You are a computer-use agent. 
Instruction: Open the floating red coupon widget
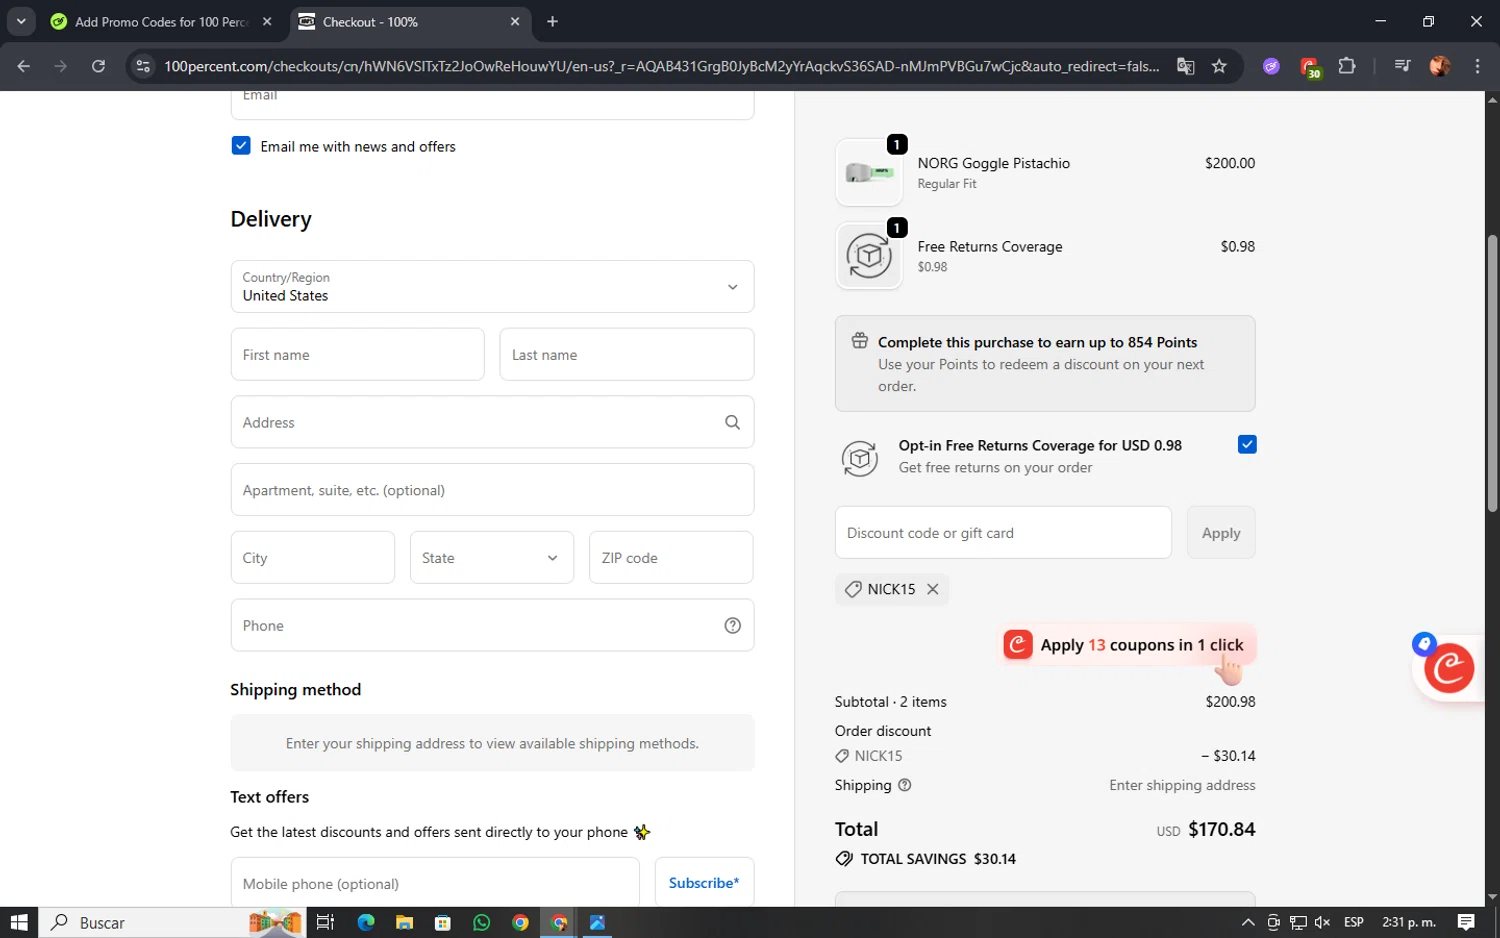point(1449,668)
